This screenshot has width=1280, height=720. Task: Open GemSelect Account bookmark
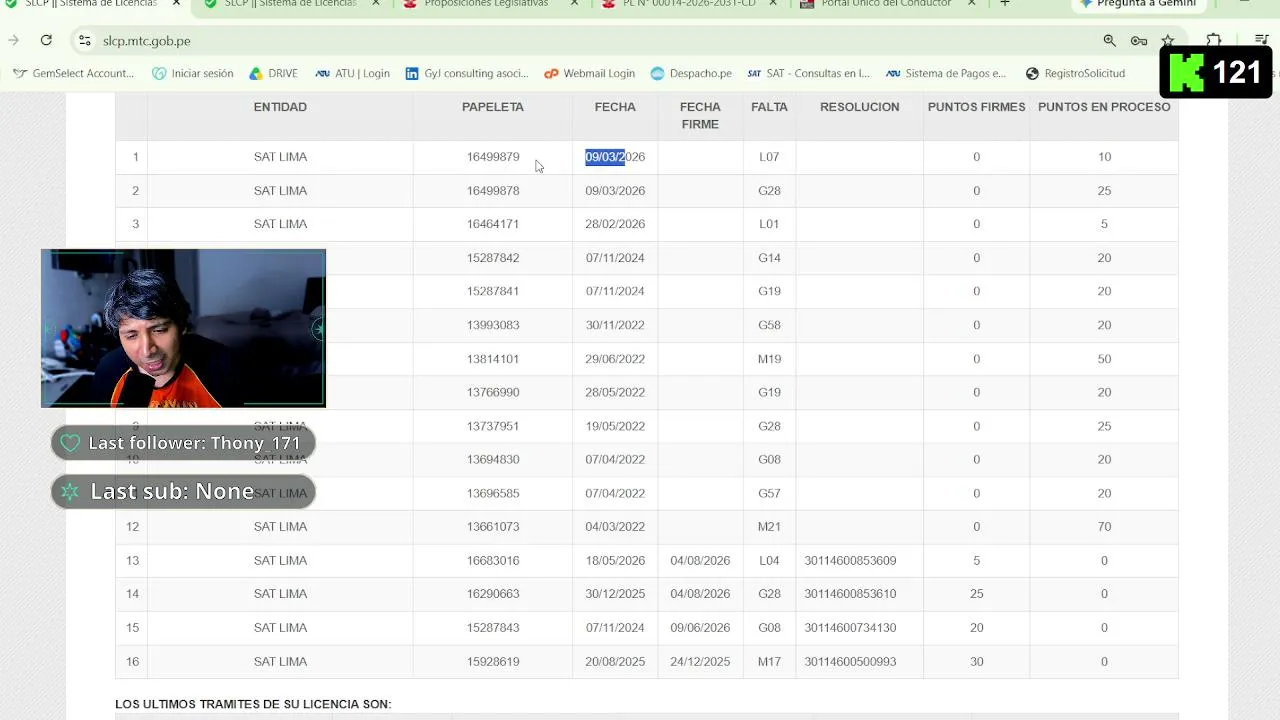point(73,73)
